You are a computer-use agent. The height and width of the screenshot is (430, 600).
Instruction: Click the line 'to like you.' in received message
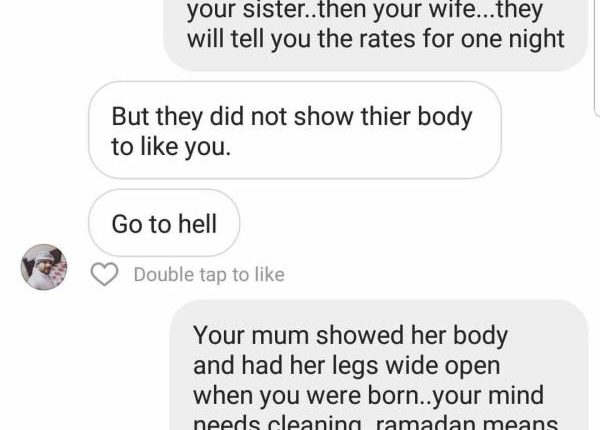[171, 147]
